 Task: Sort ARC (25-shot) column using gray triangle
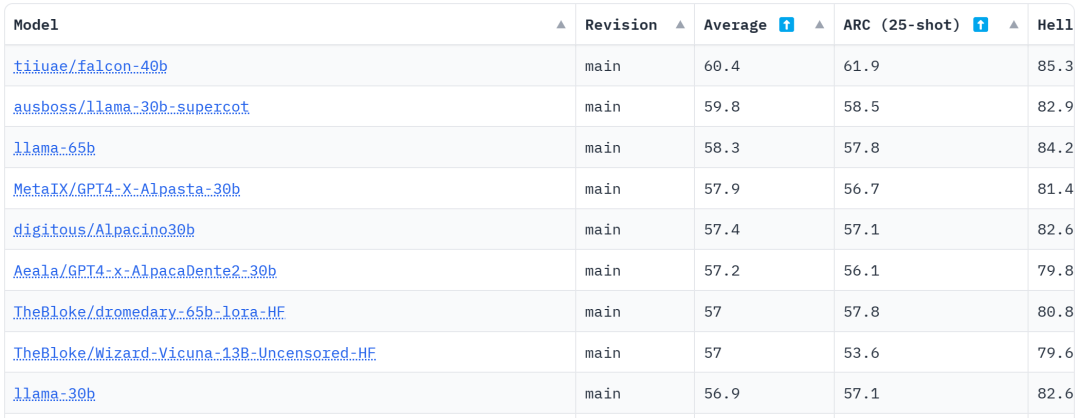(1014, 25)
